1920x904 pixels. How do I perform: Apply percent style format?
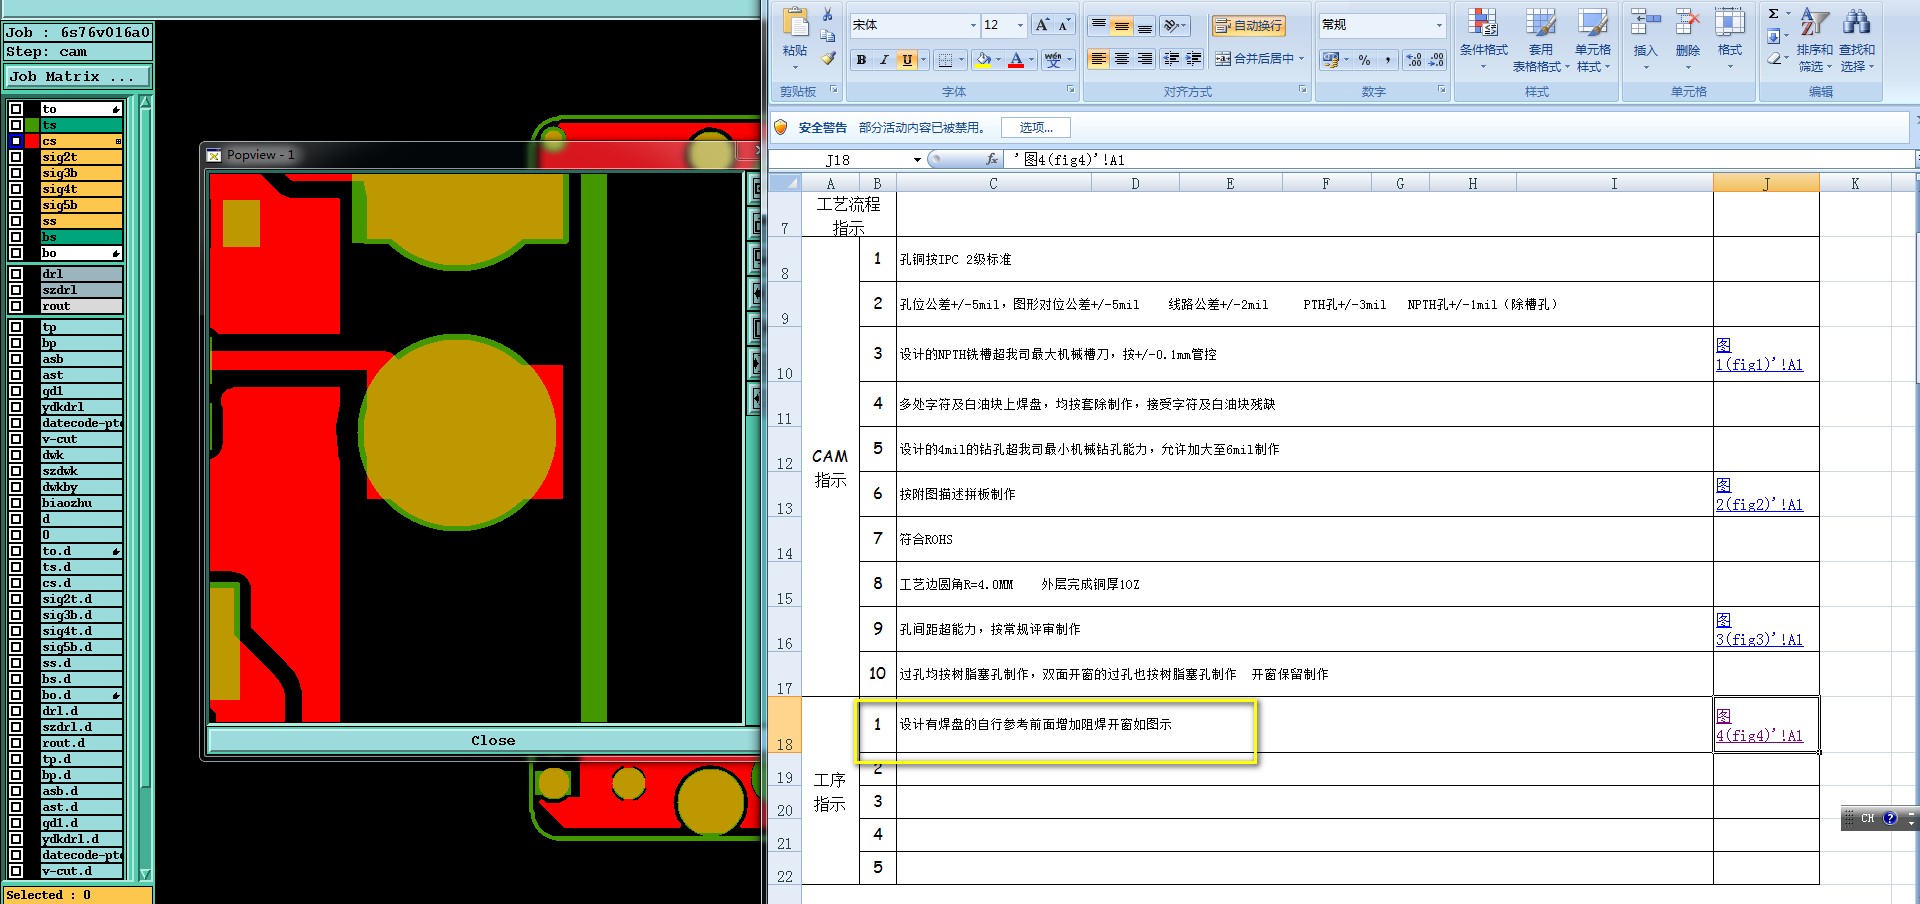tap(1364, 60)
